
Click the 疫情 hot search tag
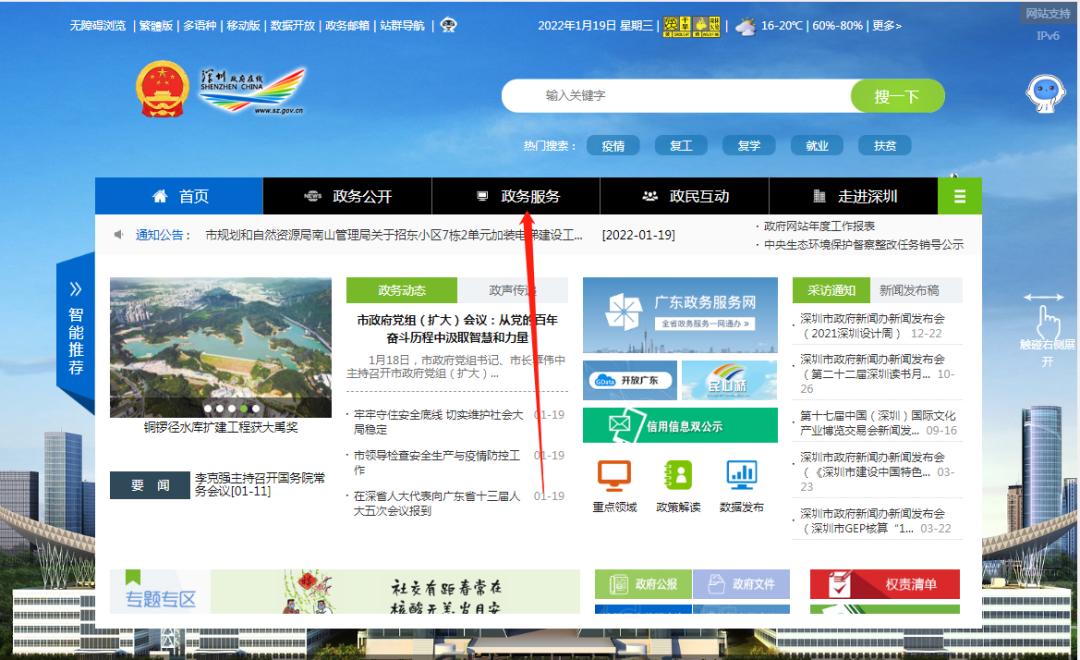coord(612,146)
